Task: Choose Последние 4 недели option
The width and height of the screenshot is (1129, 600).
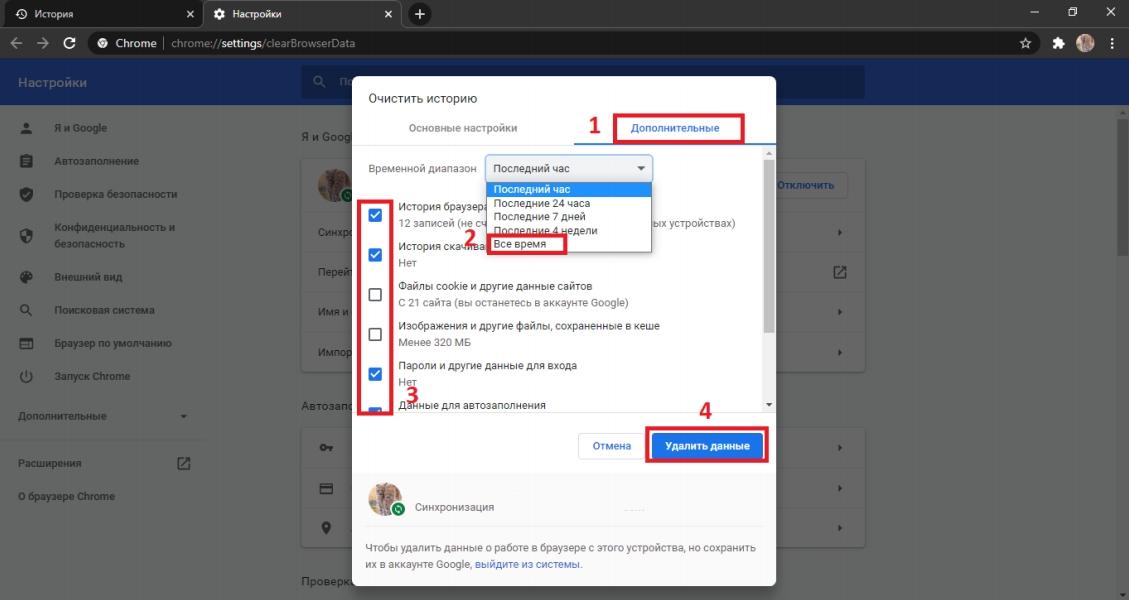Action: click(x=569, y=230)
